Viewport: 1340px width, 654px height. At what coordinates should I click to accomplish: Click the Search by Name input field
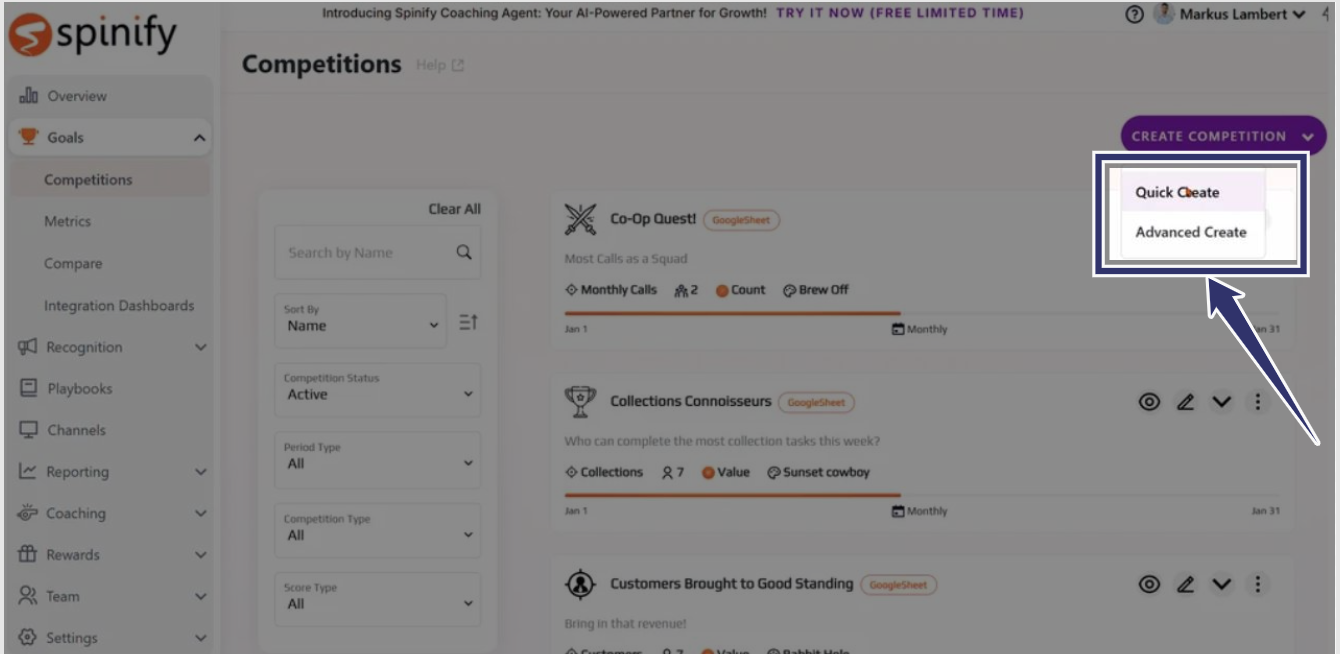(x=378, y=252)
